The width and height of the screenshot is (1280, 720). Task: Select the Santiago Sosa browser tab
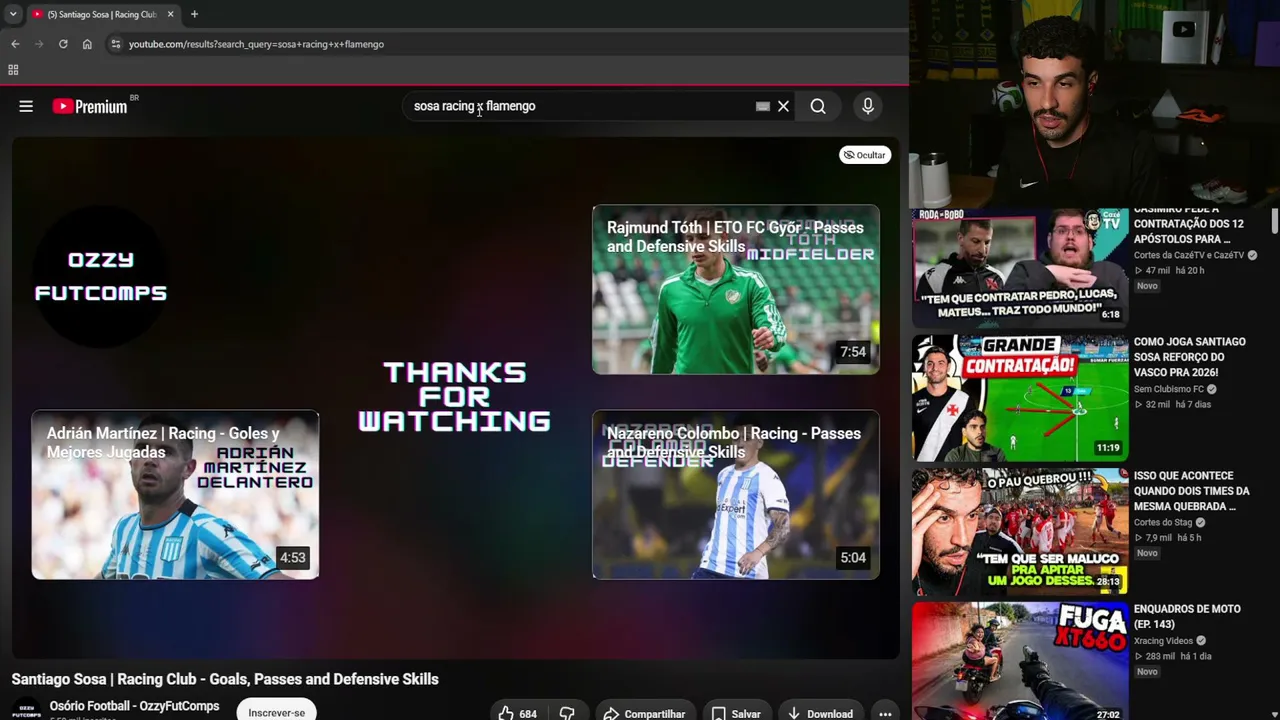103,14
